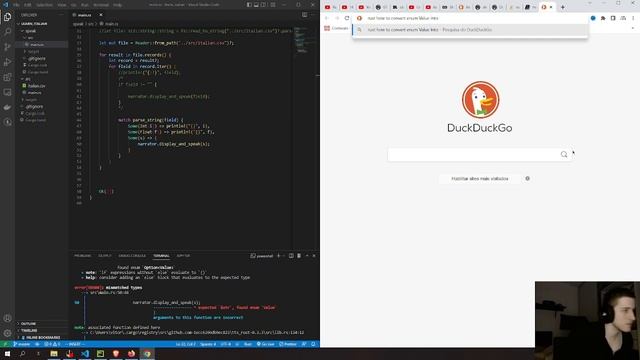This screenshot has width=640, height=360.
Task: Open italian.csv in the Explorer tree
Action: [x=37, y=86]
